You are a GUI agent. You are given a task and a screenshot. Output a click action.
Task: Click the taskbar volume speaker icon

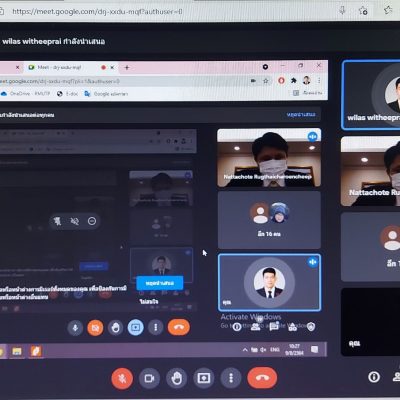tap(263, 350)
